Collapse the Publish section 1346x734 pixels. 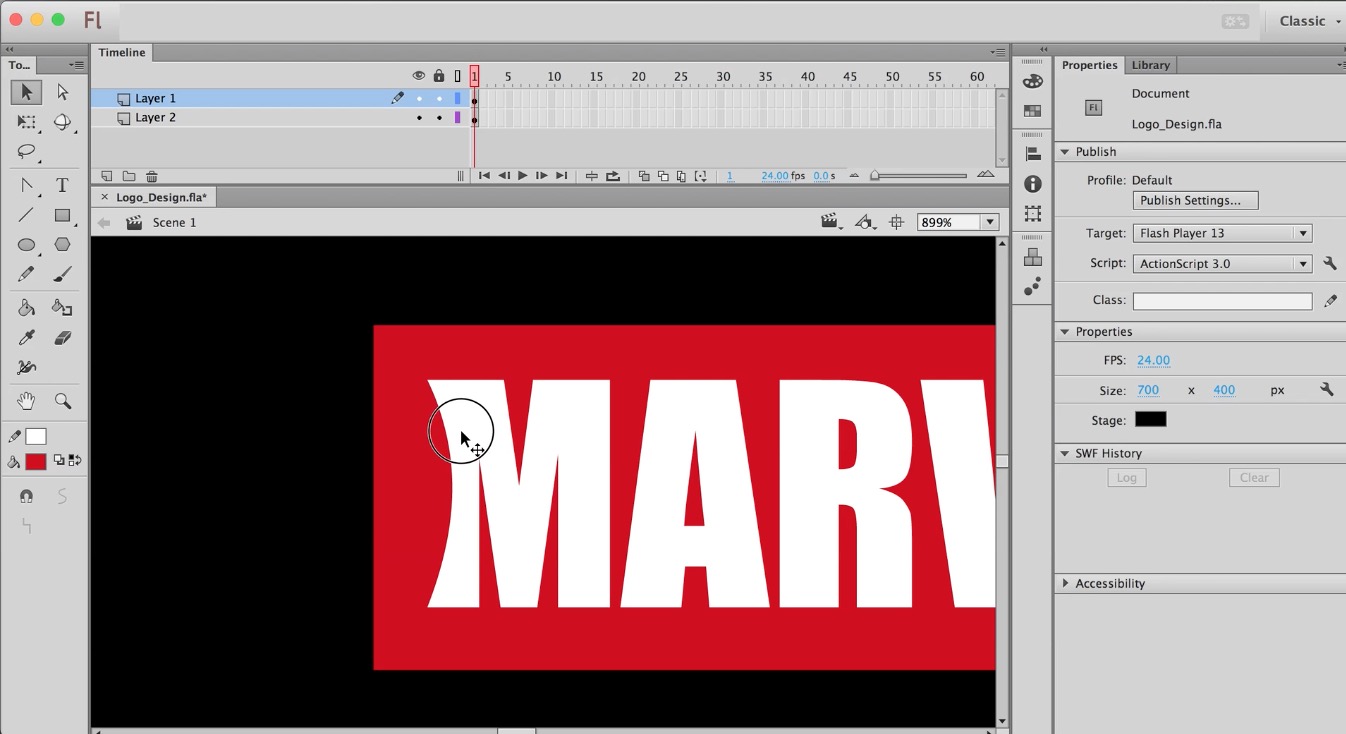1065,151
